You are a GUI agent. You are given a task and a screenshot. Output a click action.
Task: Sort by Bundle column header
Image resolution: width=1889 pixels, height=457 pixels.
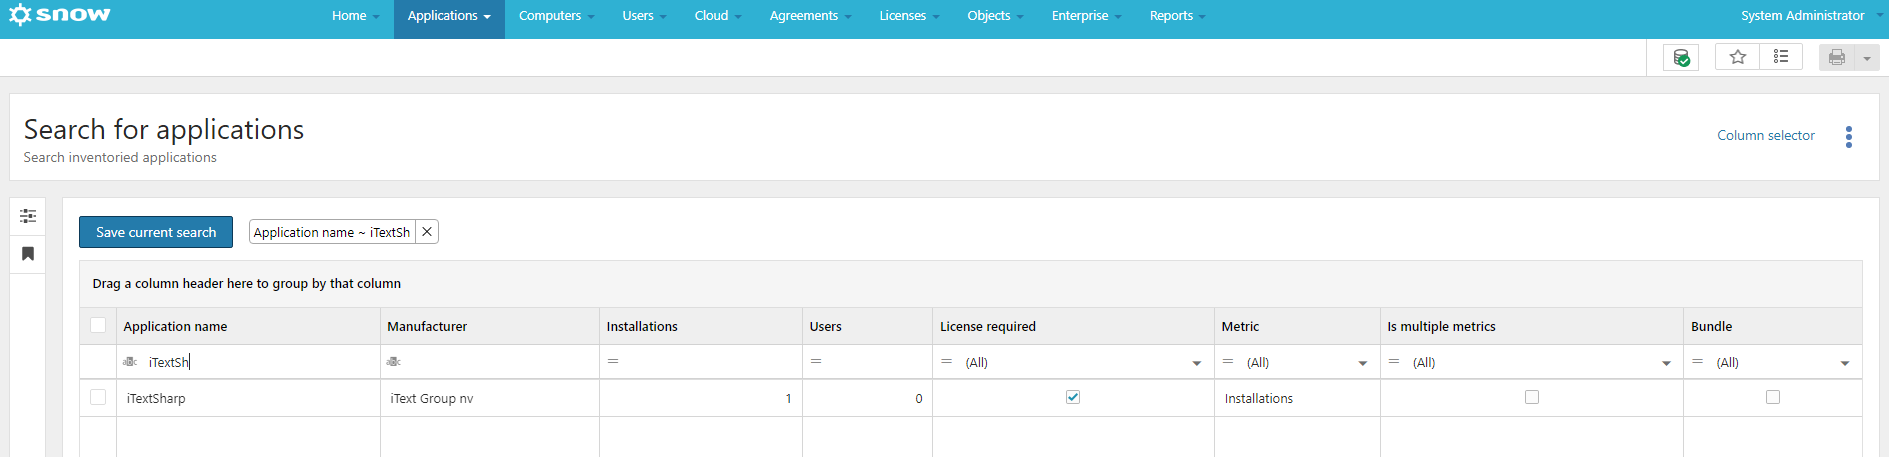[x=1773, y=326]
